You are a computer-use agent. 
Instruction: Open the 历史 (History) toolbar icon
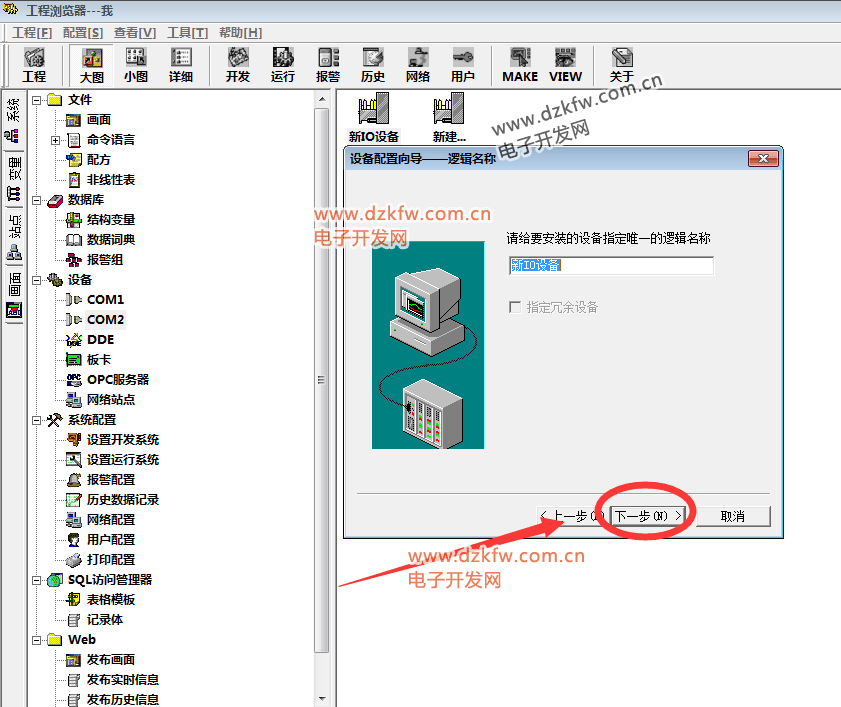(373, 65)
